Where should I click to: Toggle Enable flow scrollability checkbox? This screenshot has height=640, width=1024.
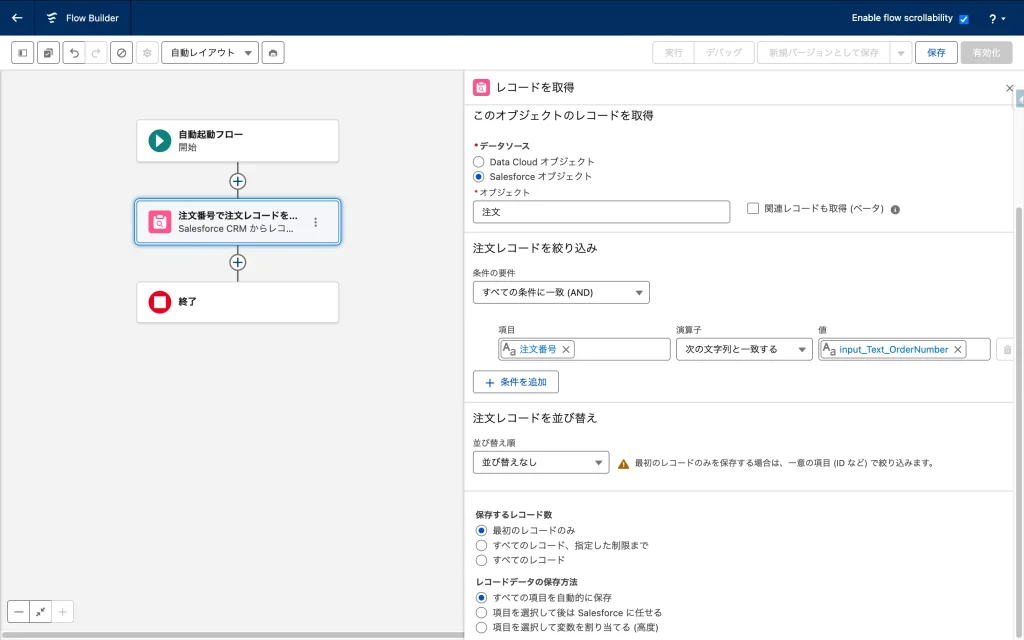(964, 19)
